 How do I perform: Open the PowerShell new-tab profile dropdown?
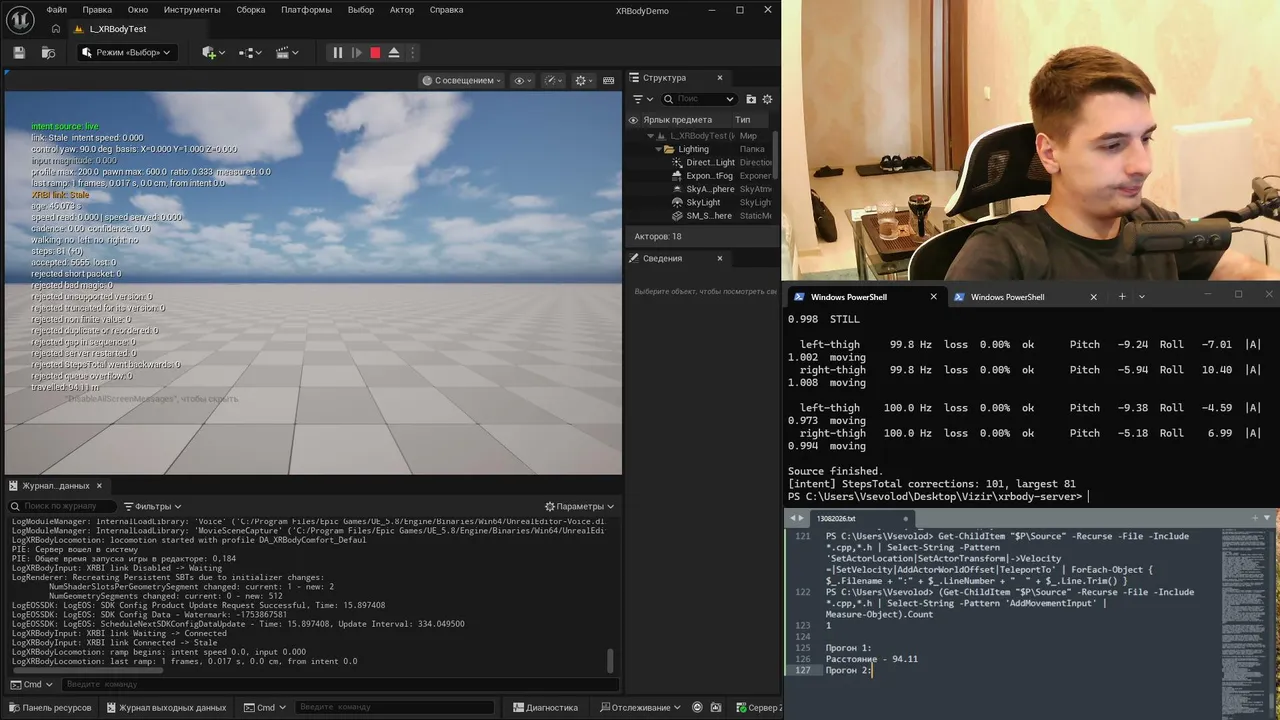coord(1142,297)
